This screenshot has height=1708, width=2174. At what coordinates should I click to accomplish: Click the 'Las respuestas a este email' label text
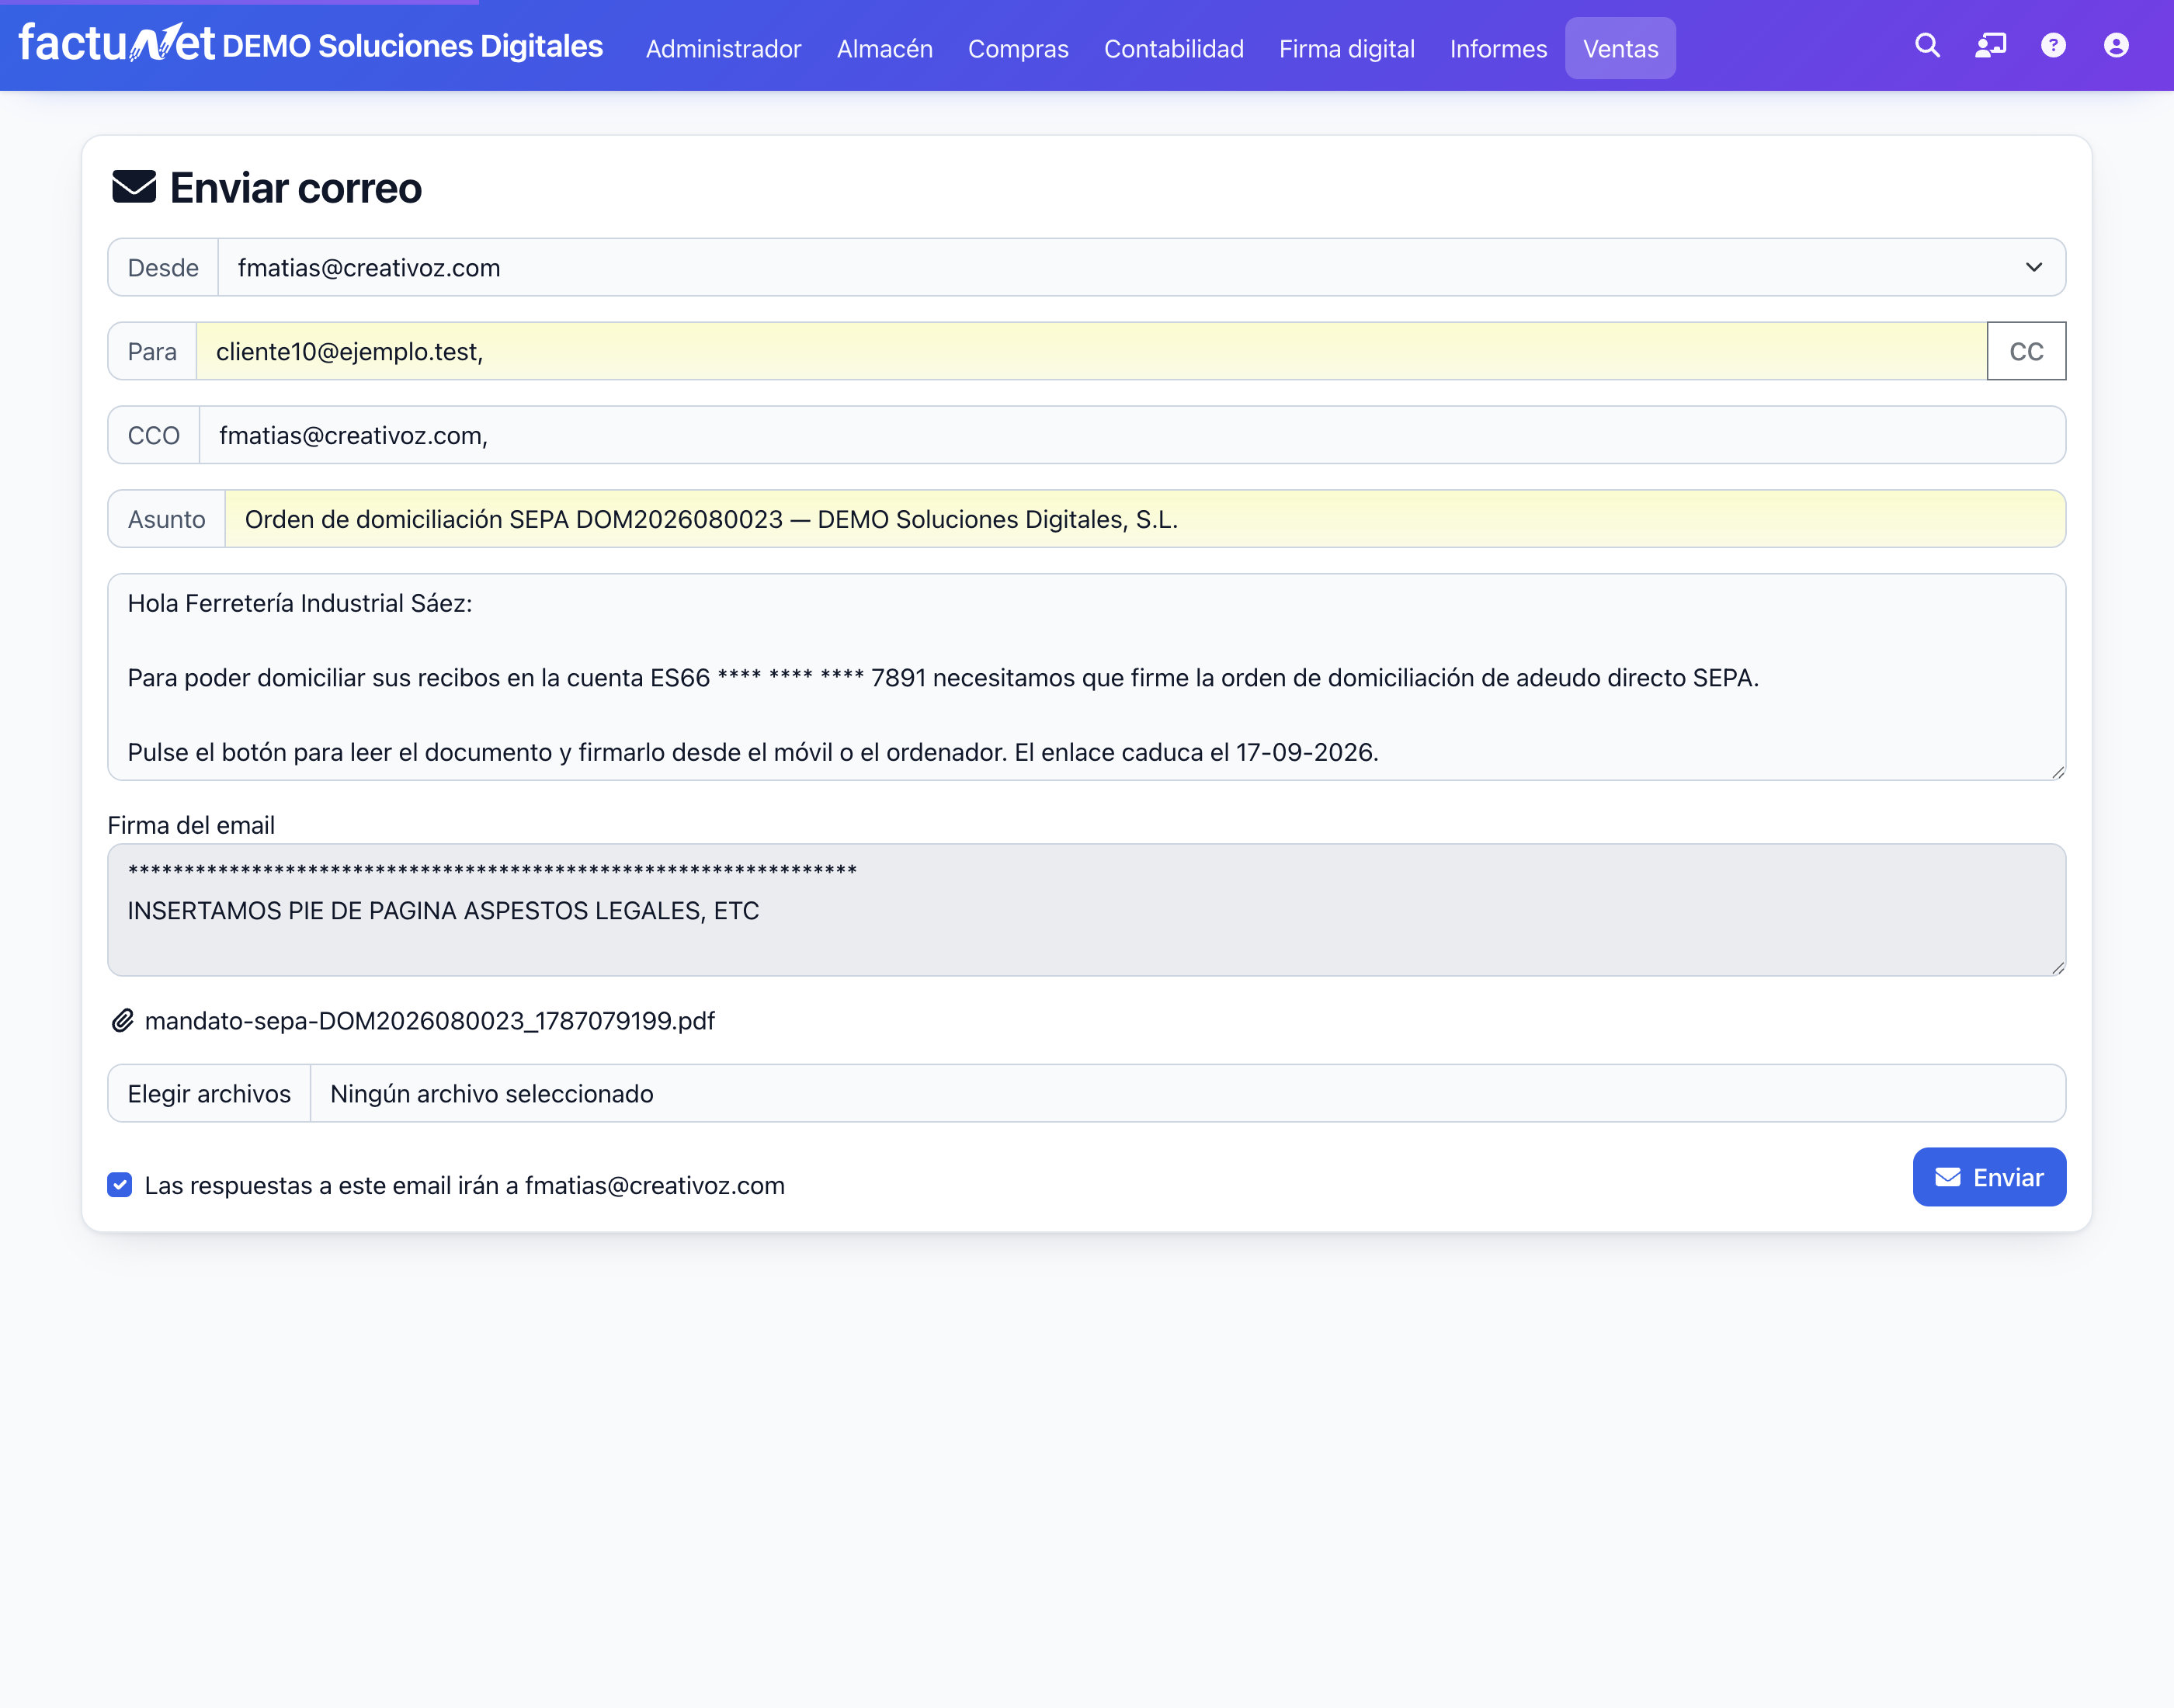pos(464,1185)
